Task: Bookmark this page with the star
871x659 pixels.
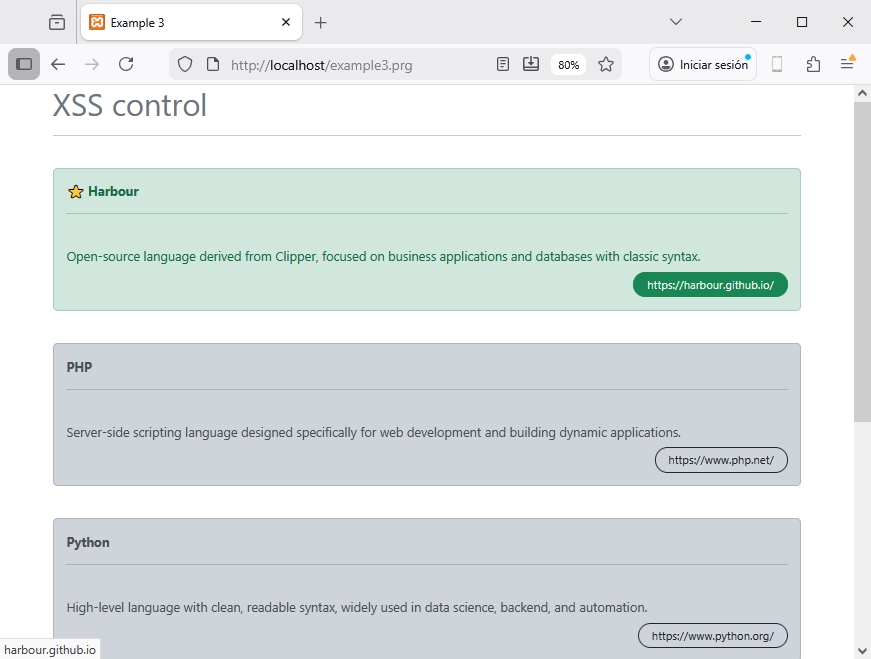Action: point(606,64)
